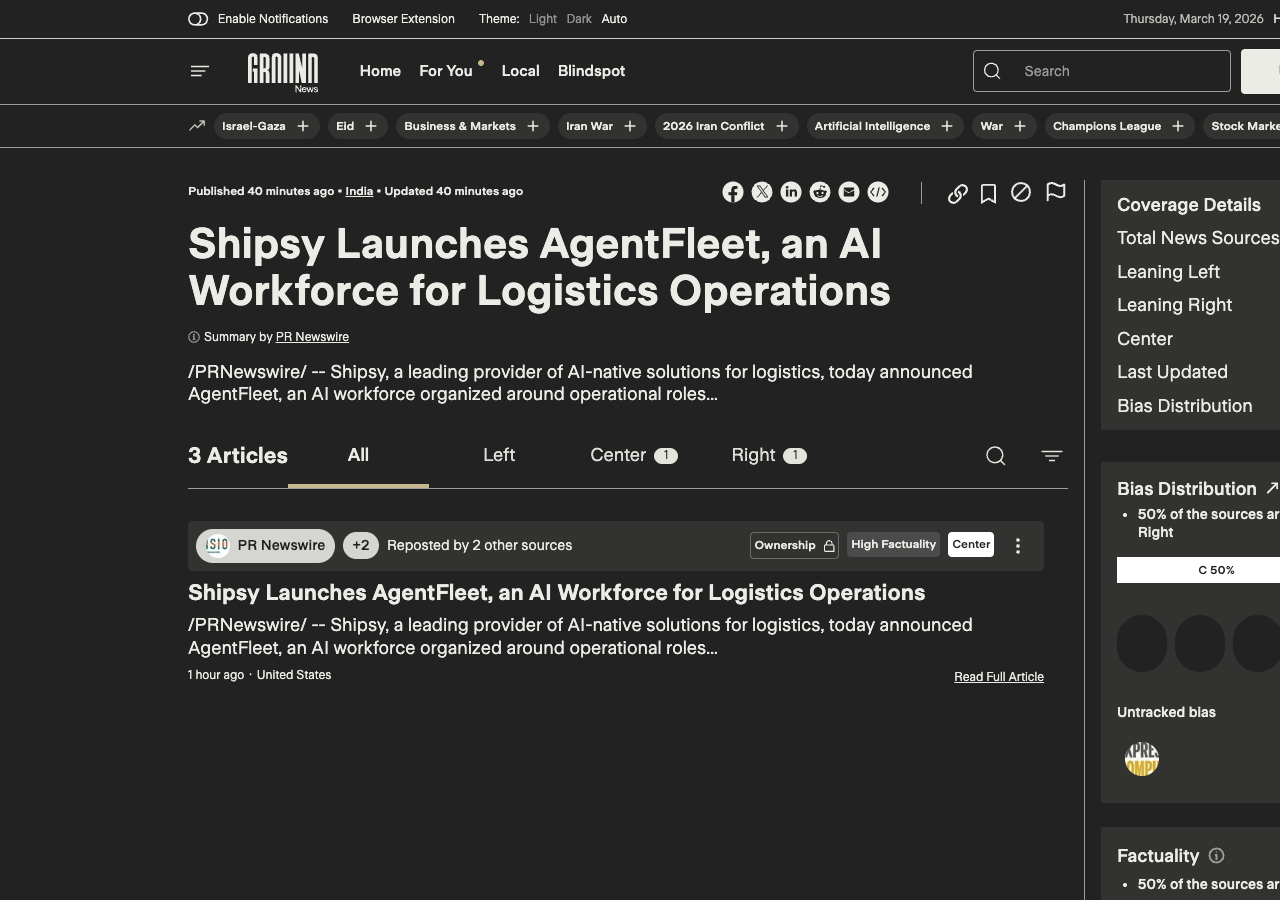The height and width of the screenshot is (900, 1280).
Task: Share article via email icon
Action: pos(849,192)
